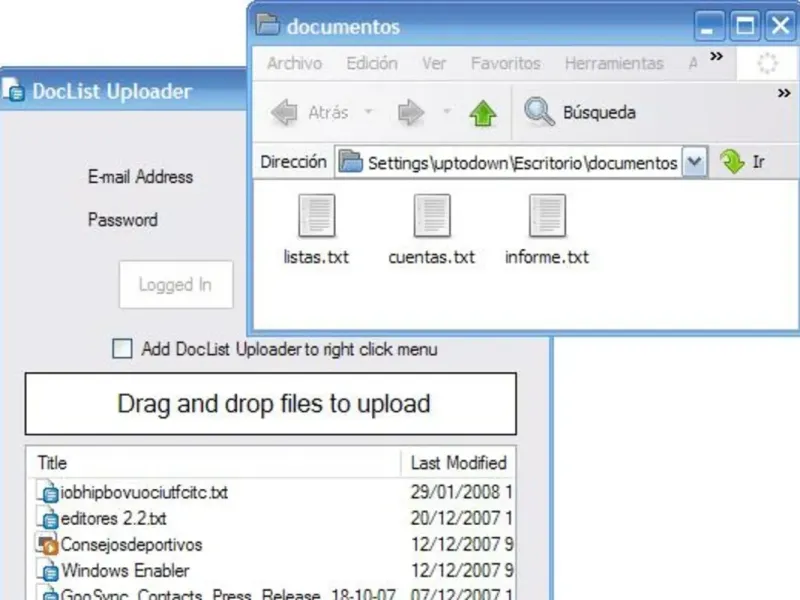Open Búsqueda magnifying glass search
The width and height of the screenshot is (800, 600).
[x=539, y=111]
